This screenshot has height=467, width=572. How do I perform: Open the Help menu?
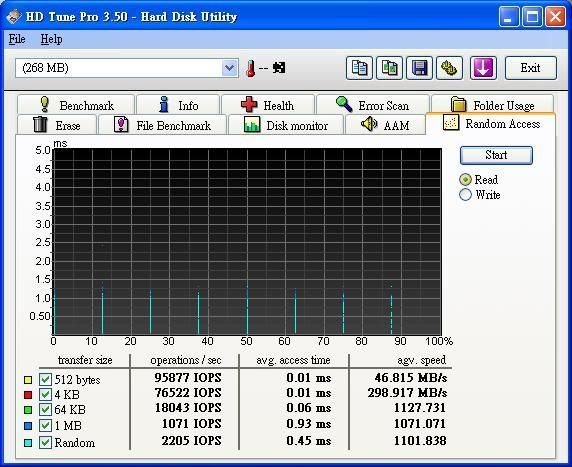pyautogui.click(x=51, y=39)
